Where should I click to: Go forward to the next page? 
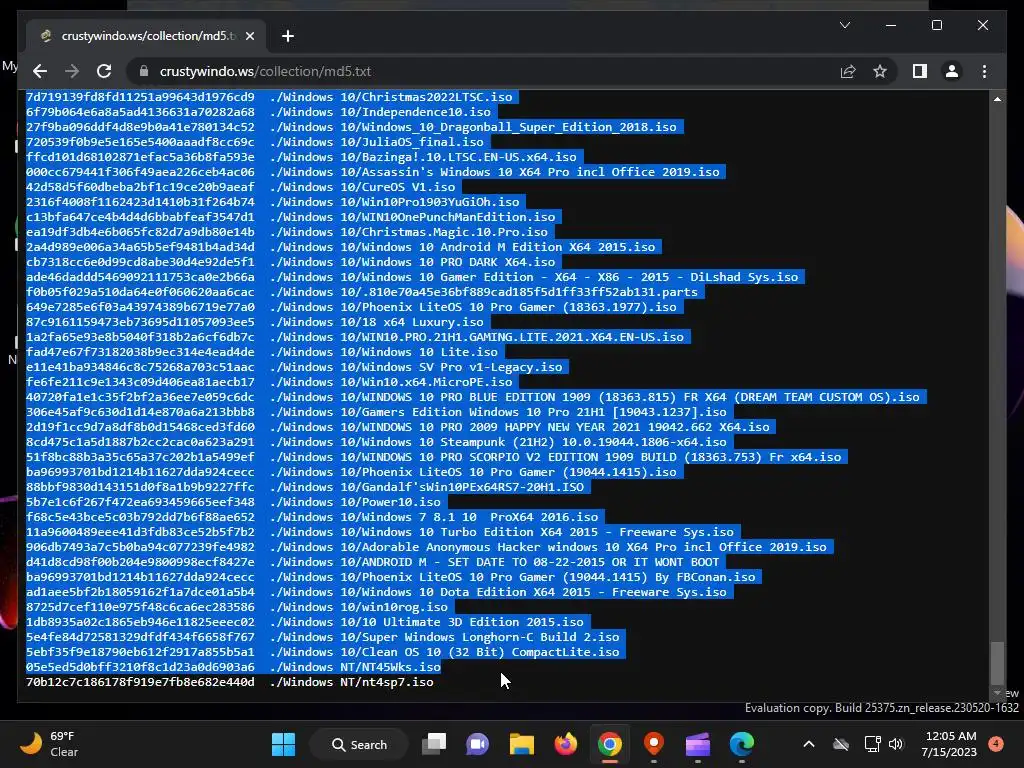click(72, 71)
